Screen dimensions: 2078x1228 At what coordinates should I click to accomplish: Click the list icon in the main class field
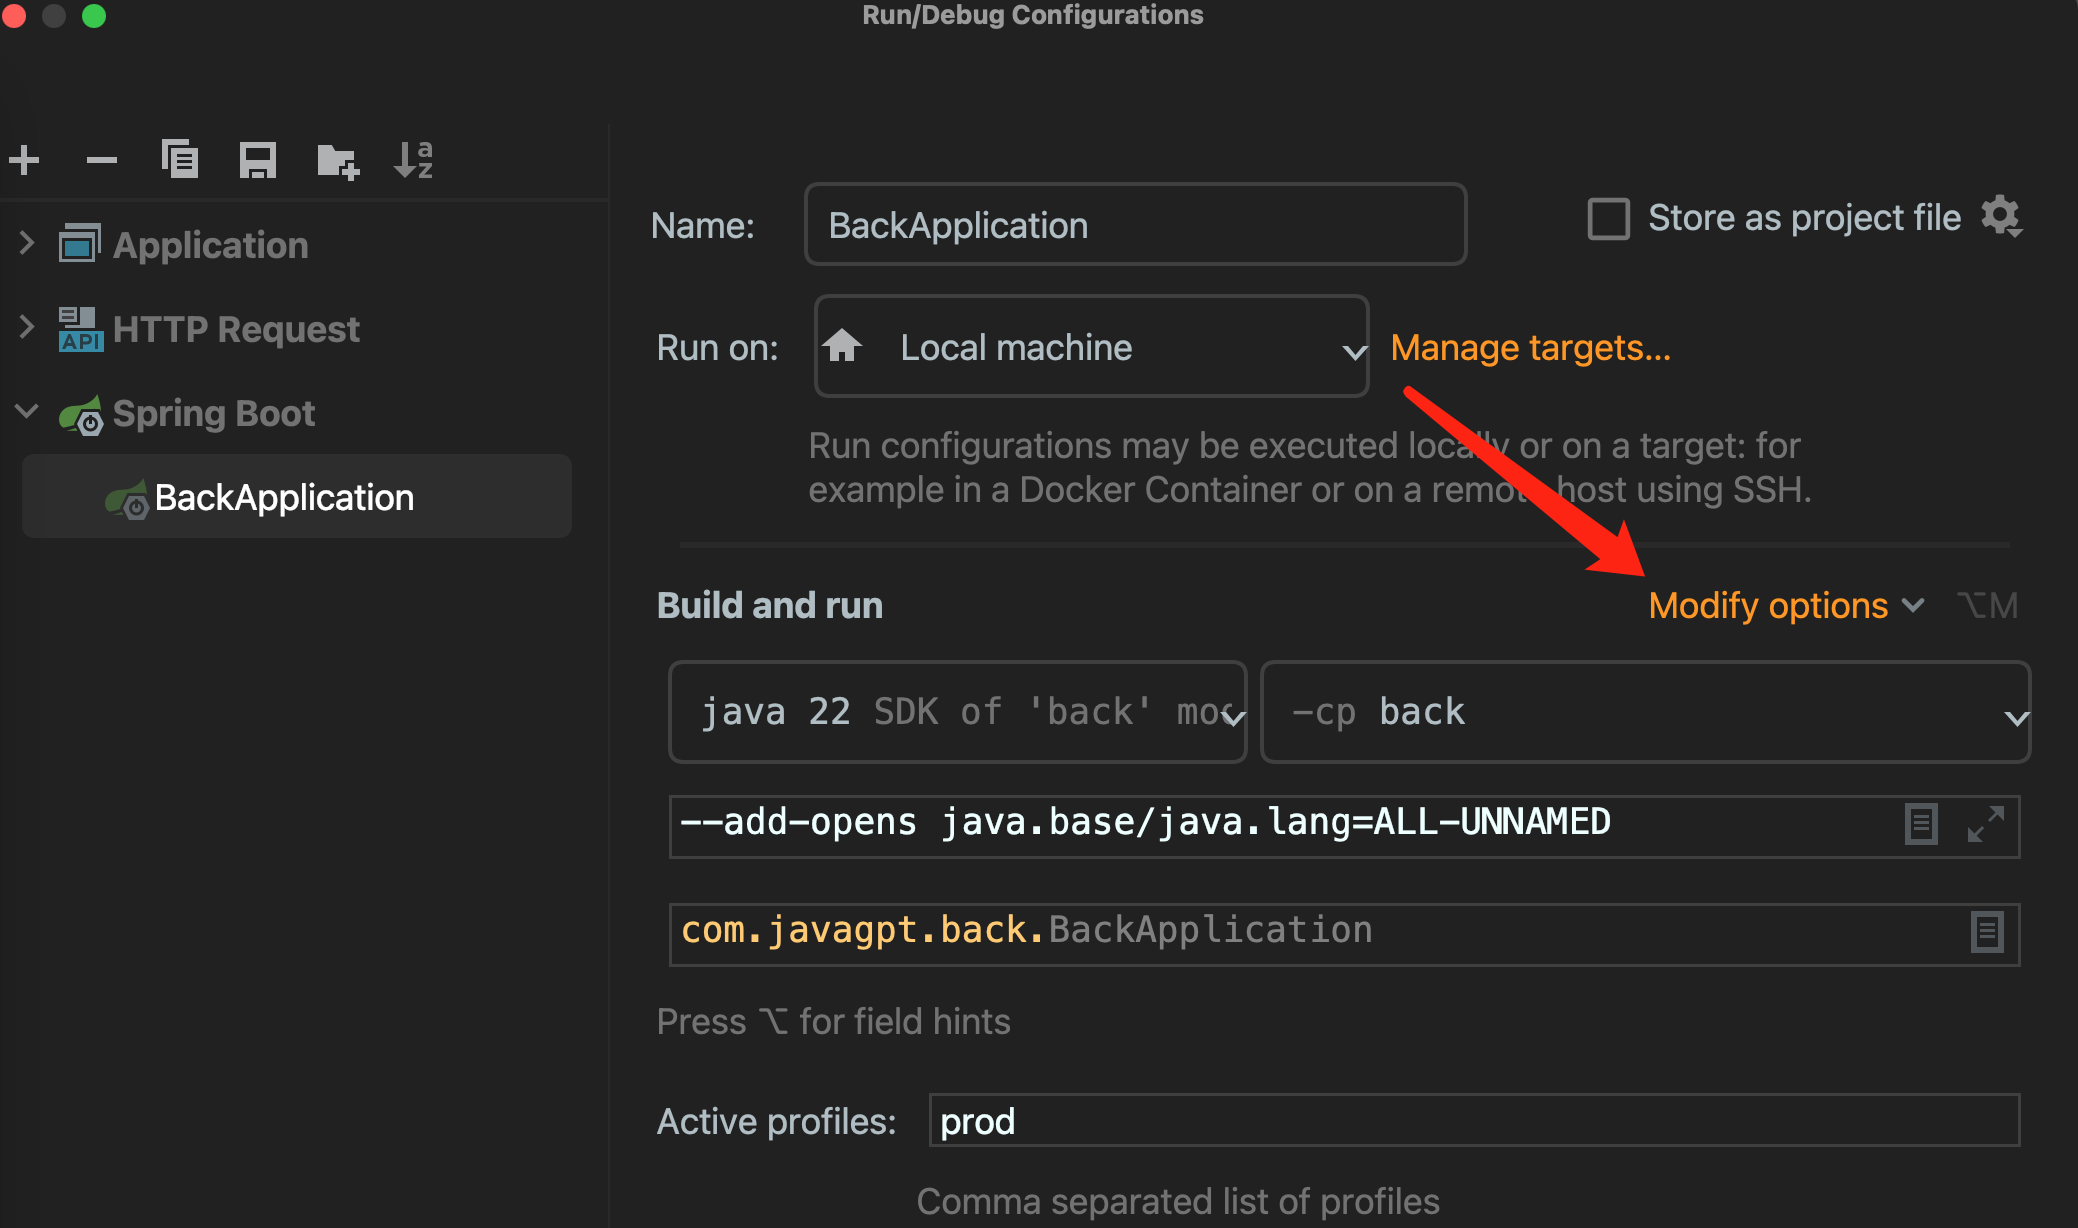point(1986,932)
